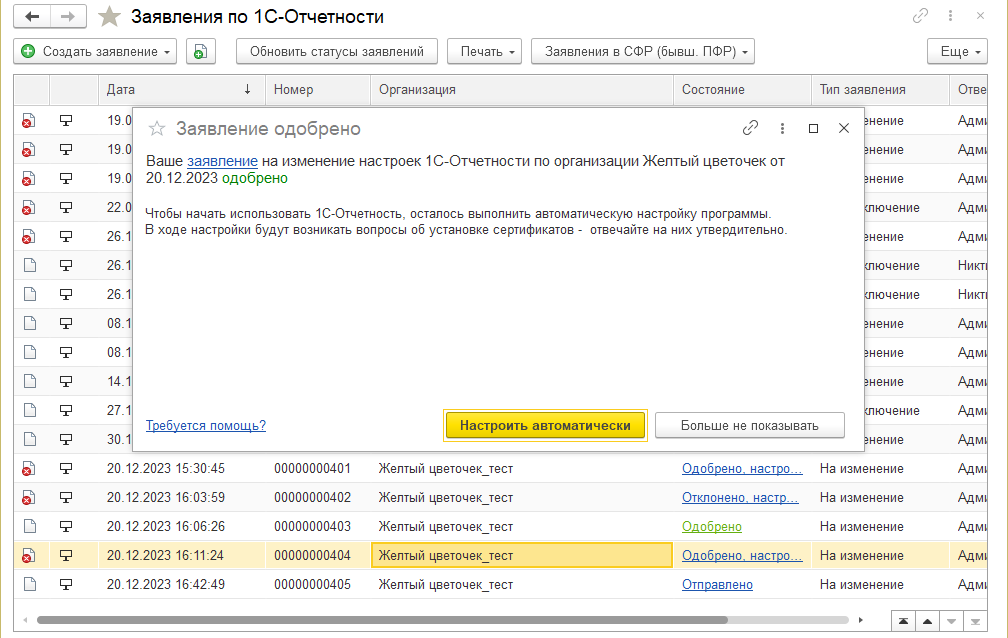Open three-dot menu in Заявление одобрено dialog
The width and height of the screenshot is (1008, 638).
[782, 128]
